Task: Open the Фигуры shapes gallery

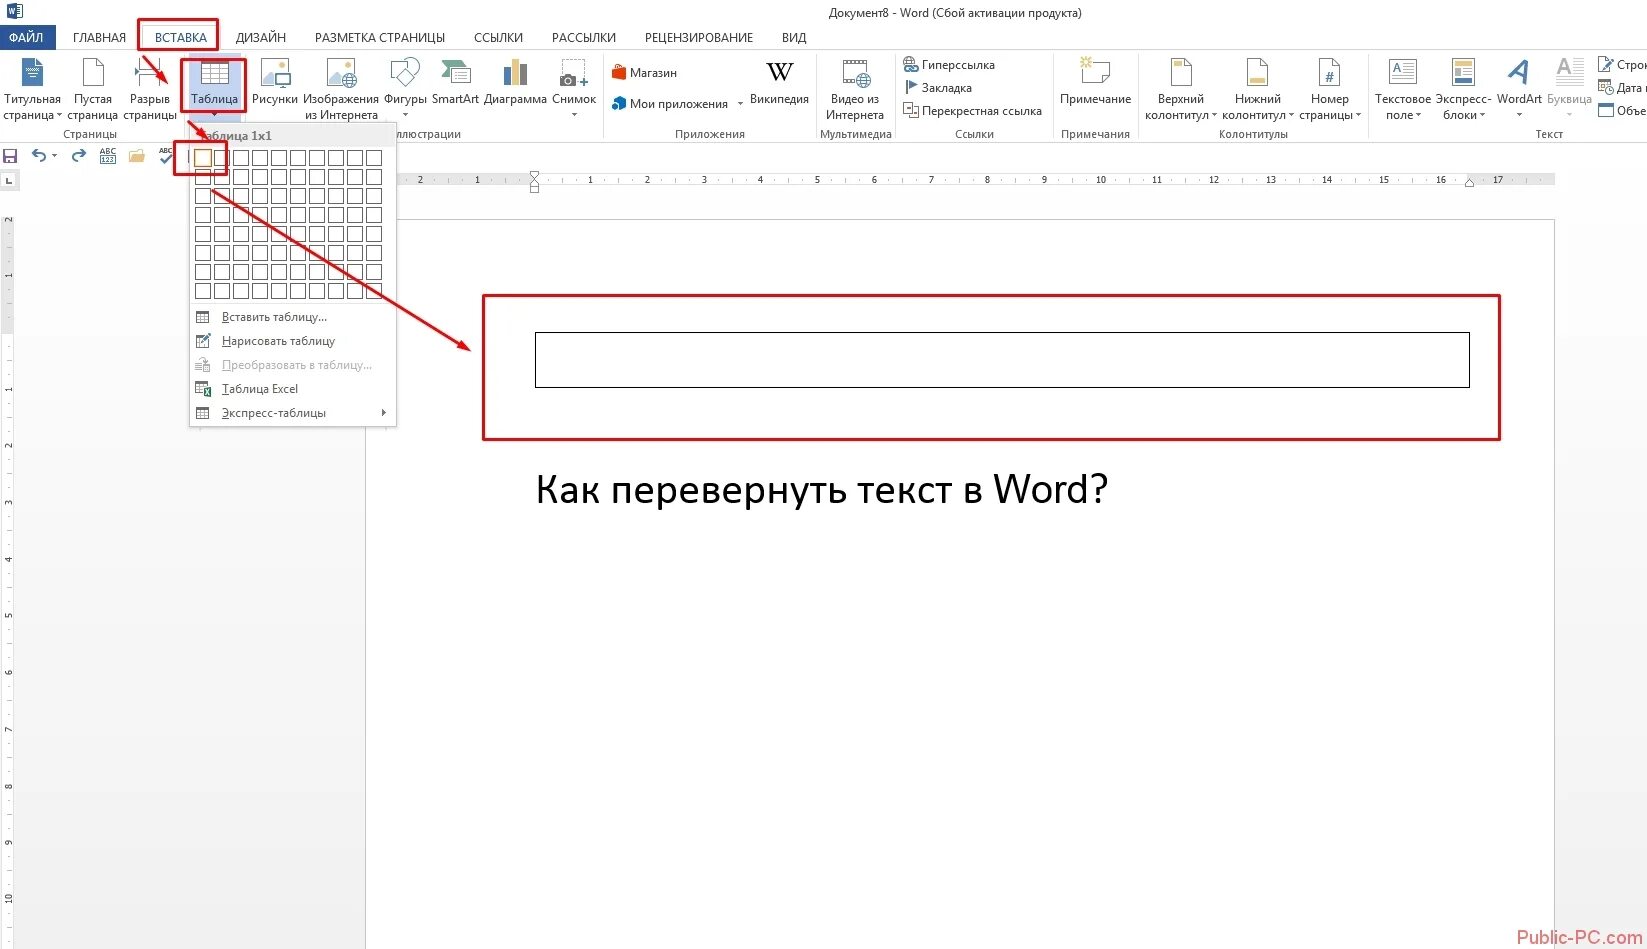Action: point(405,87)
